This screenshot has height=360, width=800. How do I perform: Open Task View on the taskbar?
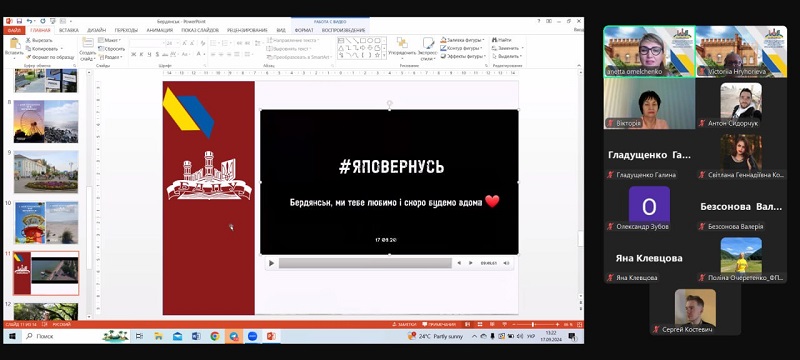click(x=139, y=336)
